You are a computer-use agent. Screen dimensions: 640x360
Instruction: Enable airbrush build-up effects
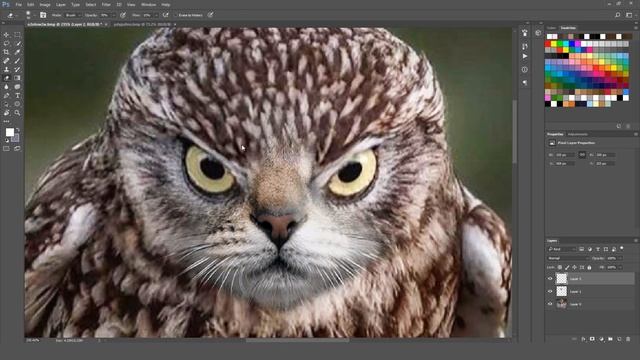165,15
